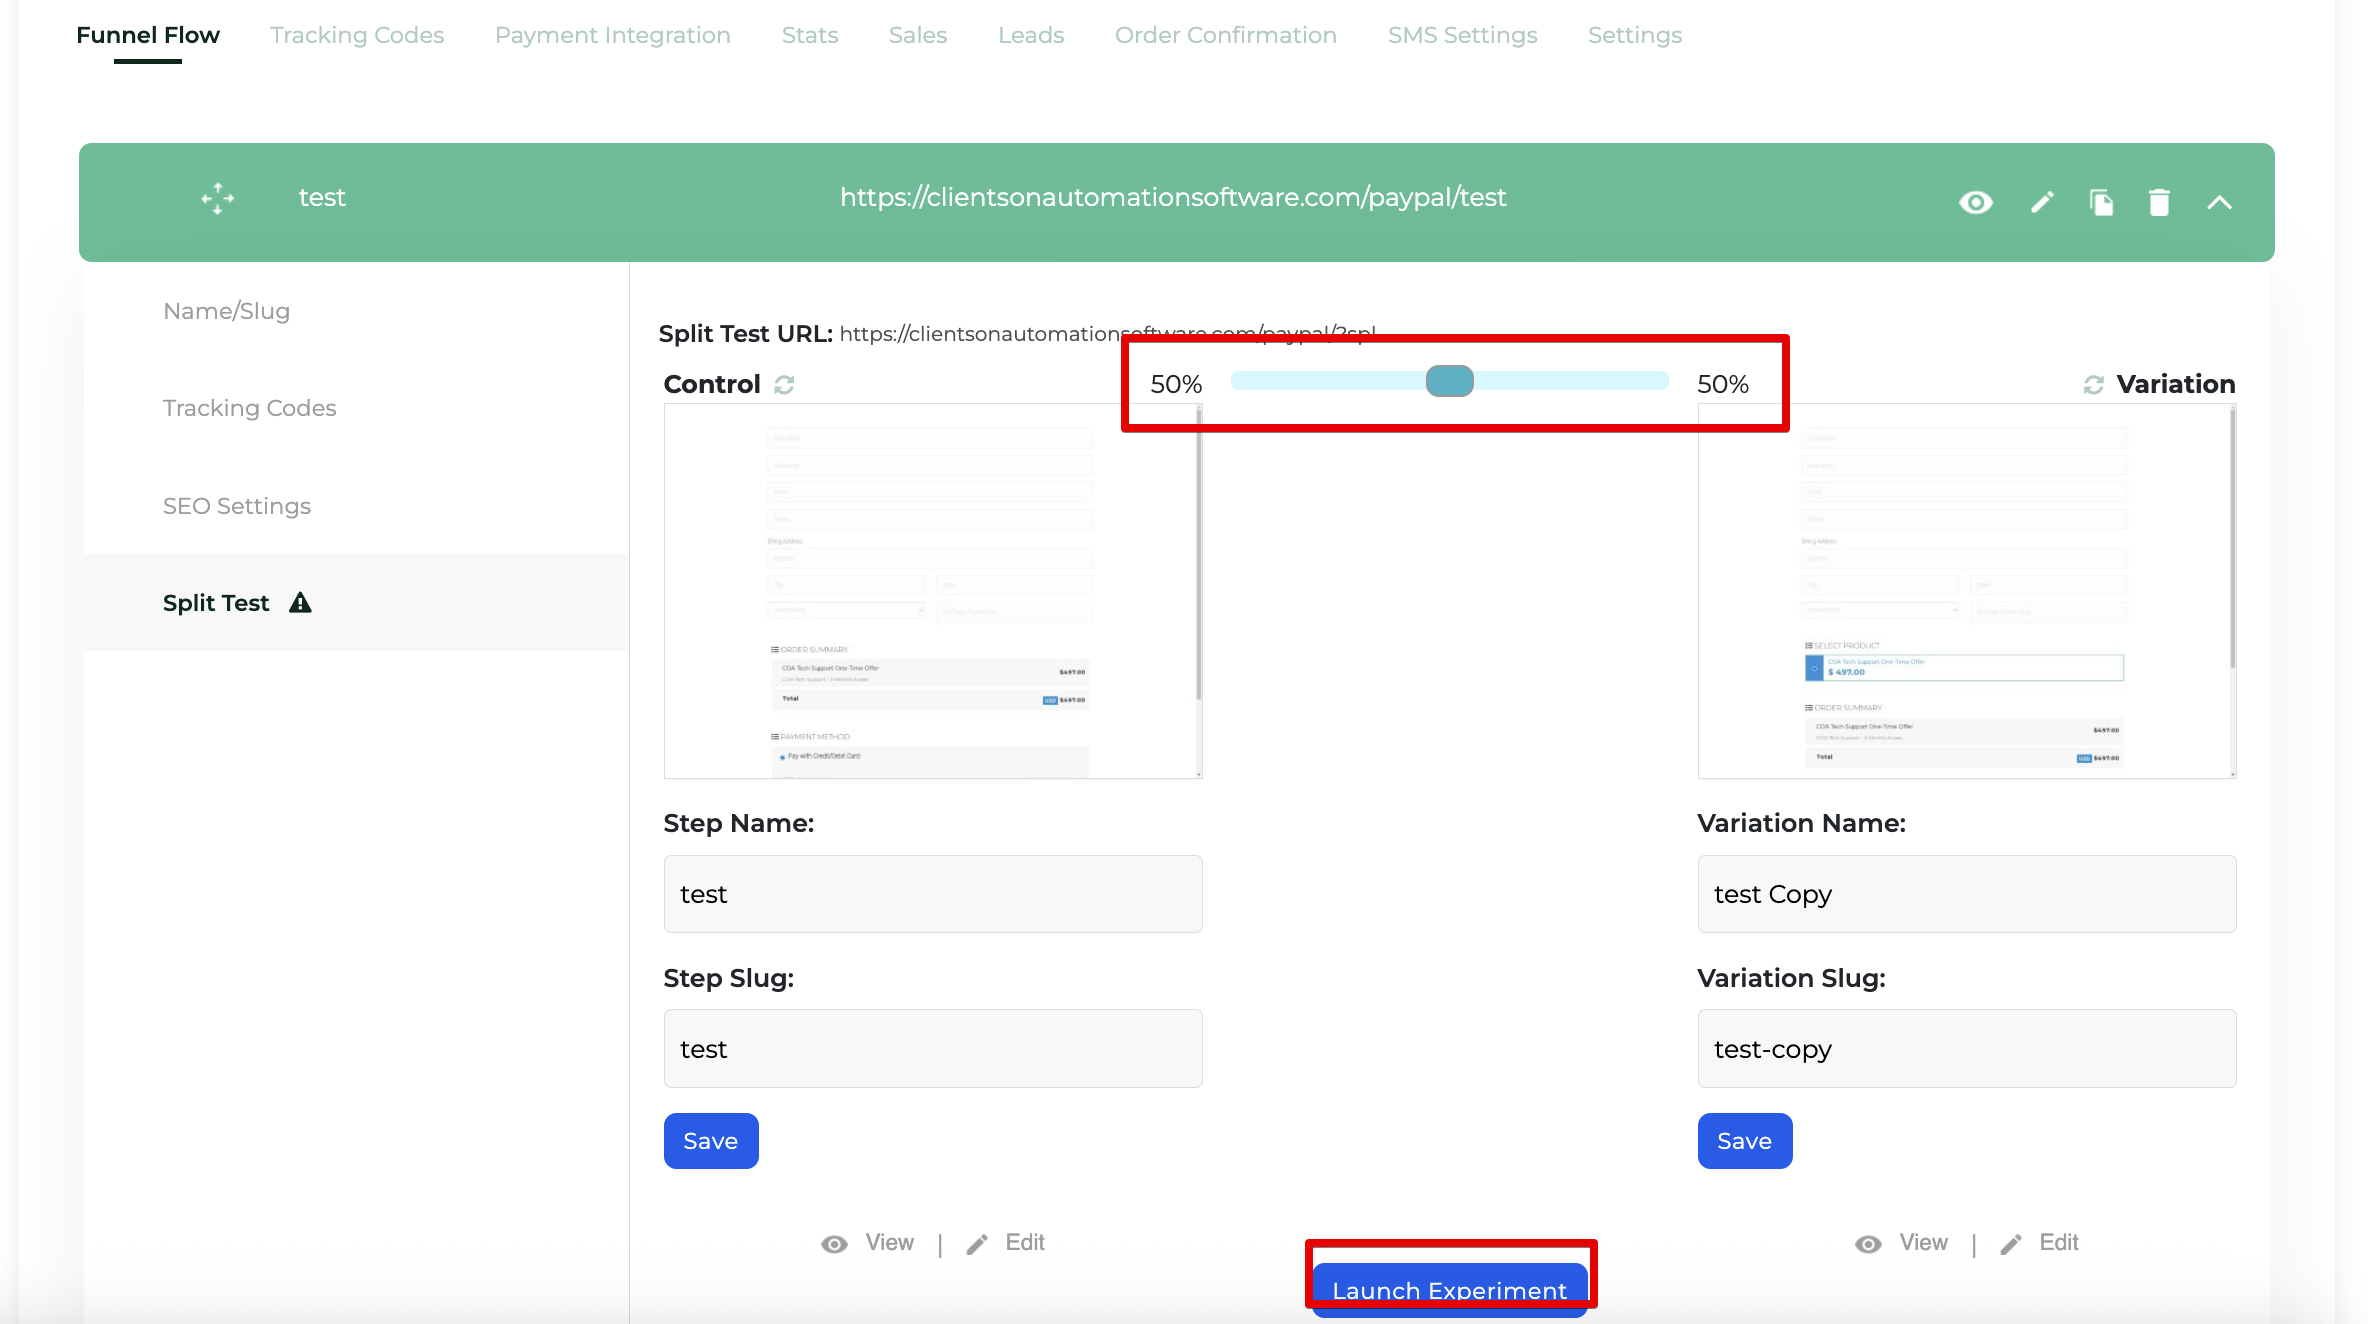The height and width of the screenshot is (1324, 2368).
Task: Click the warning icon beside Split Test
Action: point(299,602)
